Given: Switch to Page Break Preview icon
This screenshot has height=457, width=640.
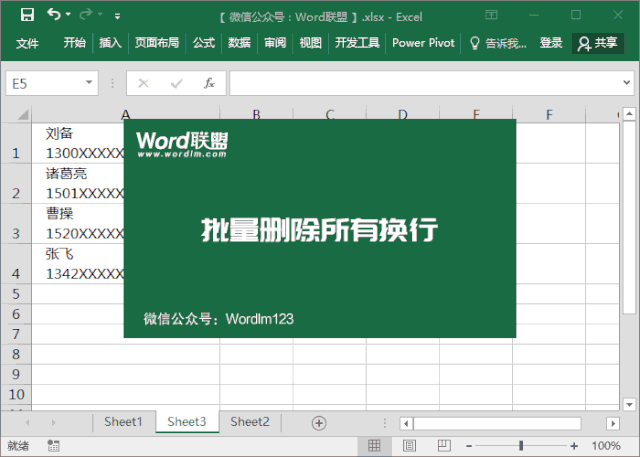Looking at the screenshot, I should pyautogui.click(x=444, y=446).
